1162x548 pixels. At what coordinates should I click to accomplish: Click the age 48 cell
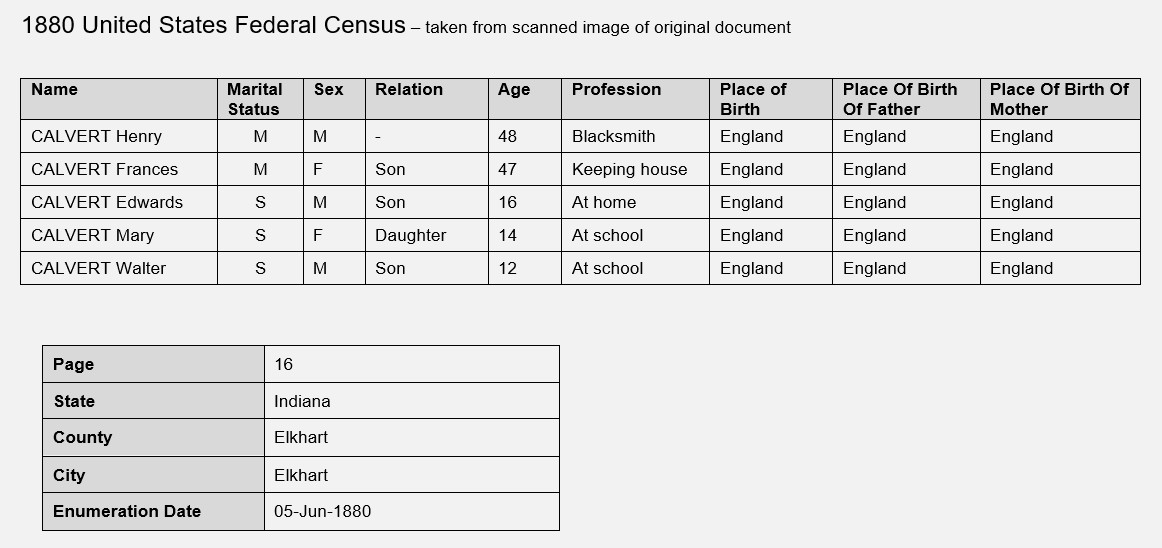pyautogui.click(x=525, y=136)
